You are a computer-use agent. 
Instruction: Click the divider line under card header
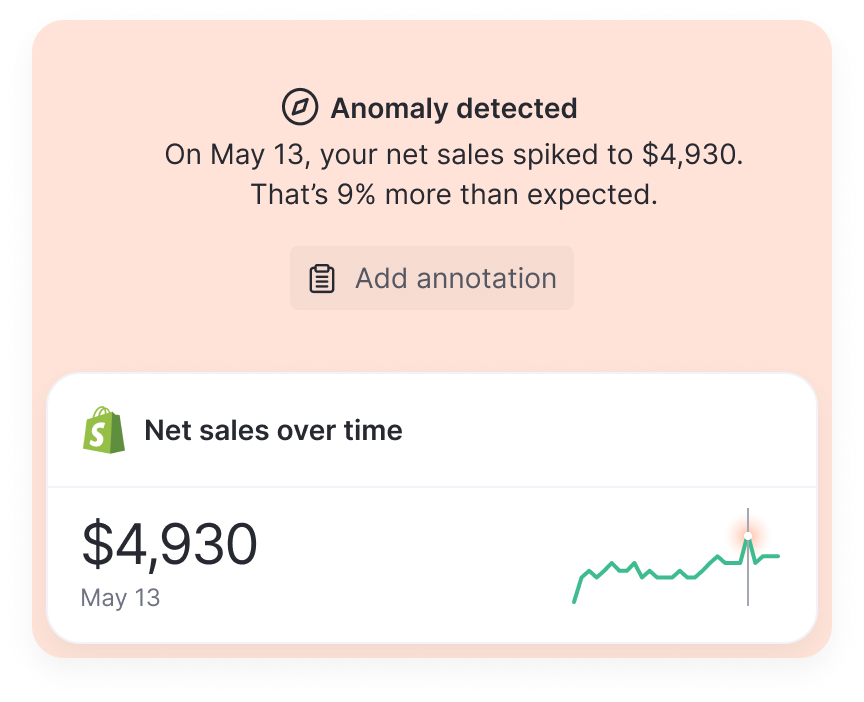(x=432, y=487)
